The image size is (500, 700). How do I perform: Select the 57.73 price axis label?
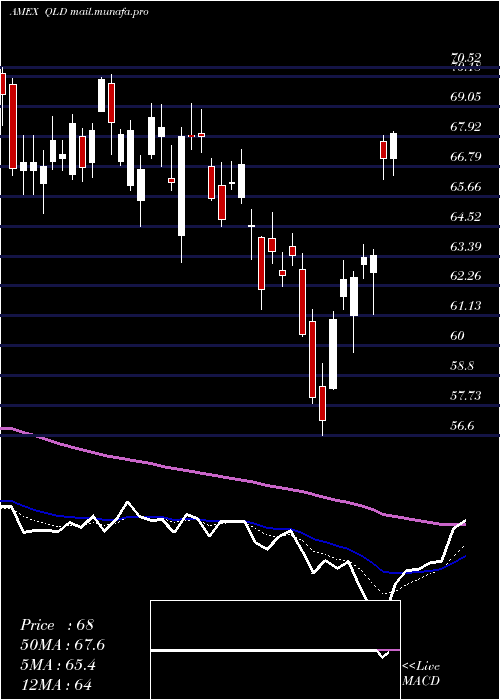click(x=467, y=396)
